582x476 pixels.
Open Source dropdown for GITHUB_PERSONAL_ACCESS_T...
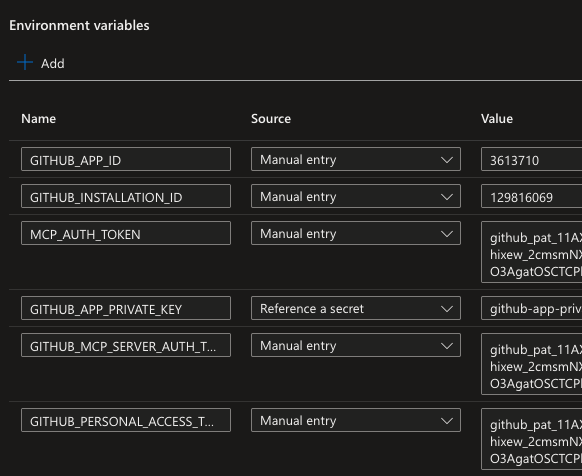pos(356,420)
